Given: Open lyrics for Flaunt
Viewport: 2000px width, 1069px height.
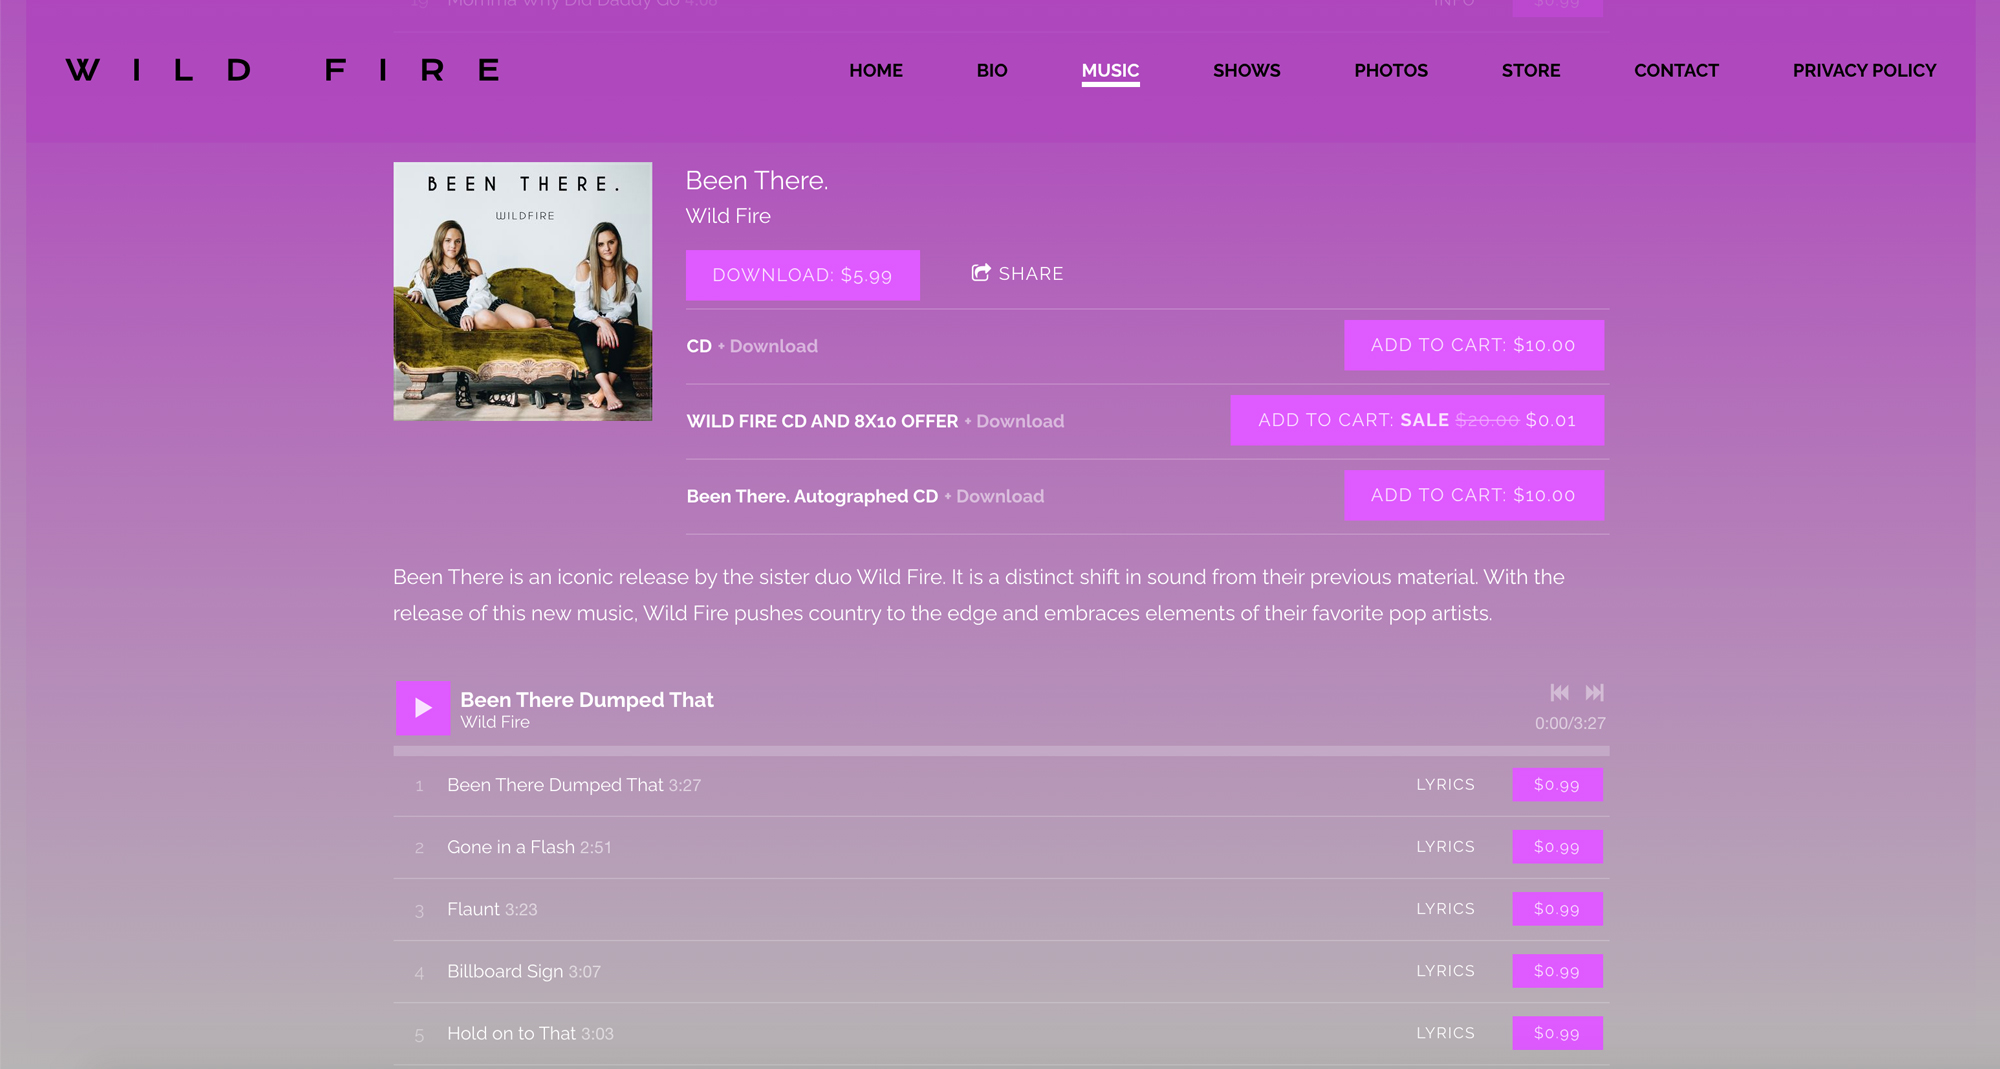Looking at the screenshot, I should click(1445, 908).
